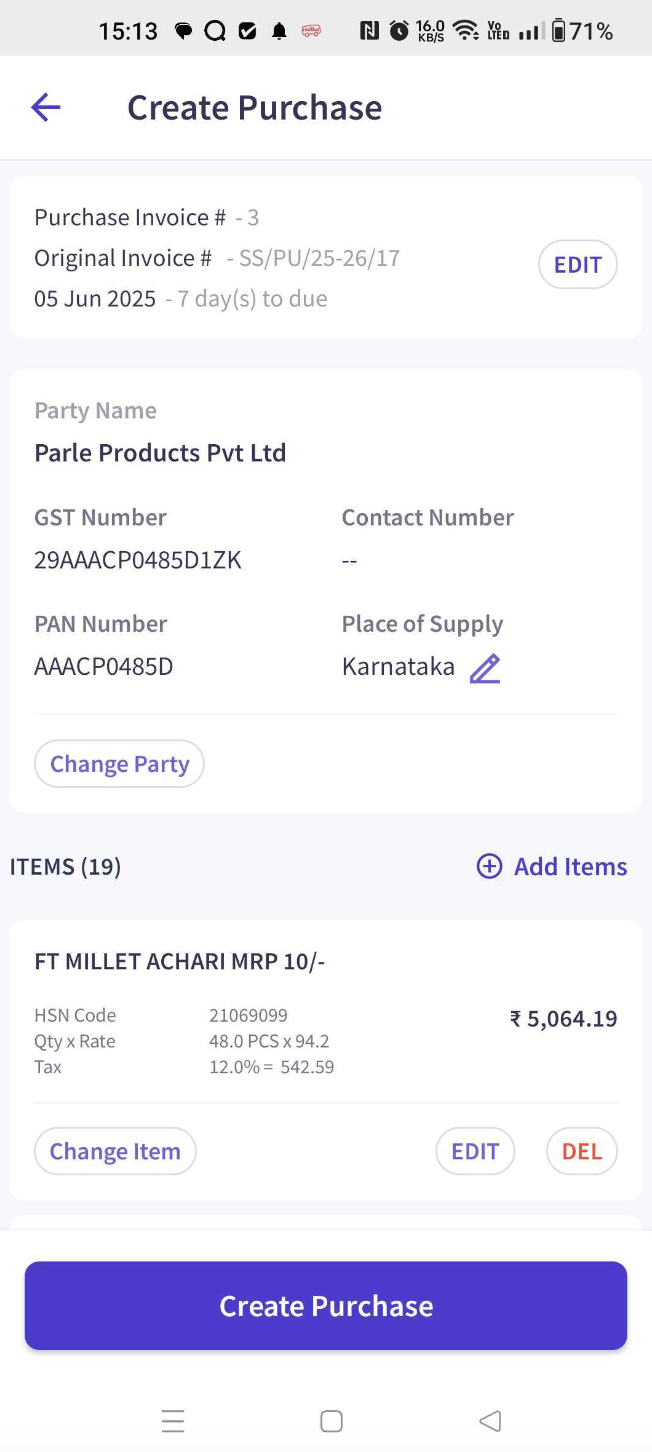Tap the Add Items link text
Viewport: 652px width, 1452px height.
click(570, 866)
